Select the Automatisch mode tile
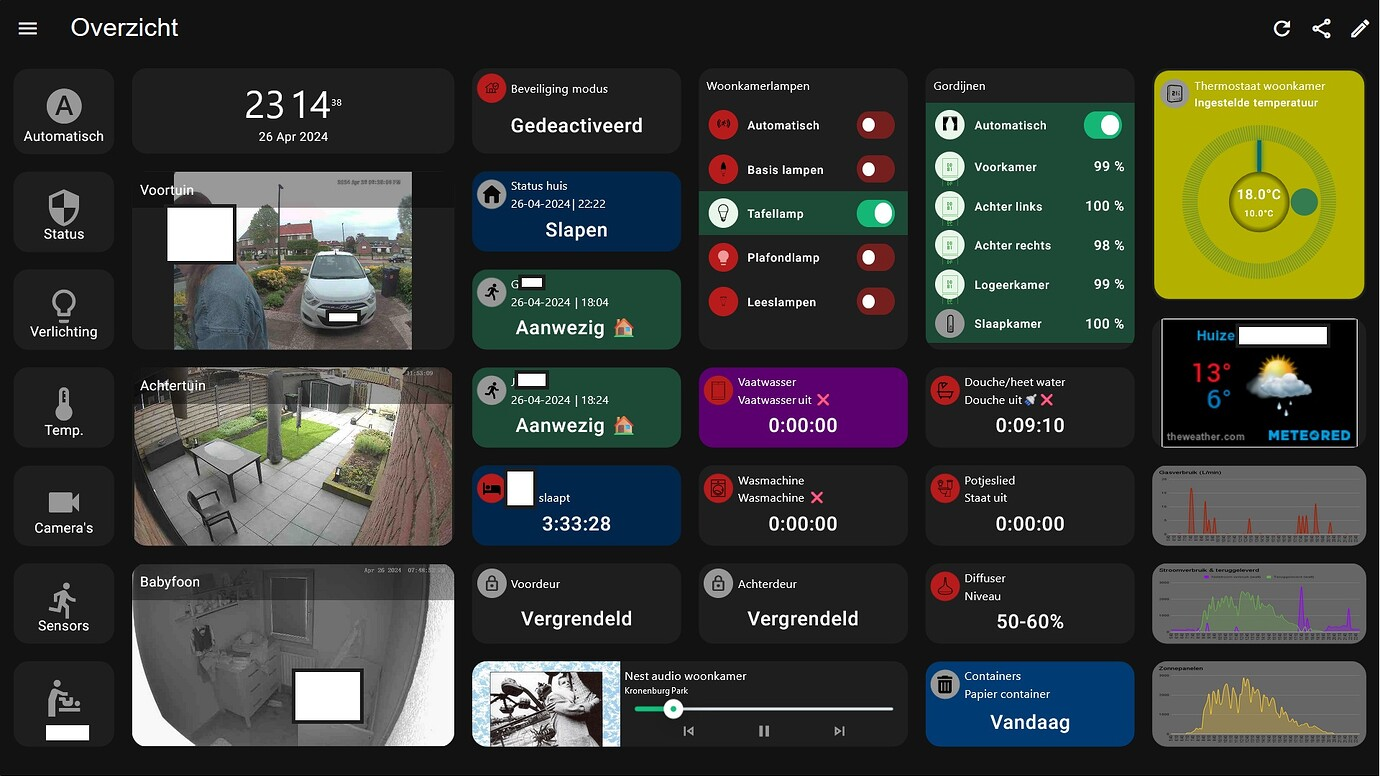The height and width of the screenshot is (776, 1380). point(64,113)
